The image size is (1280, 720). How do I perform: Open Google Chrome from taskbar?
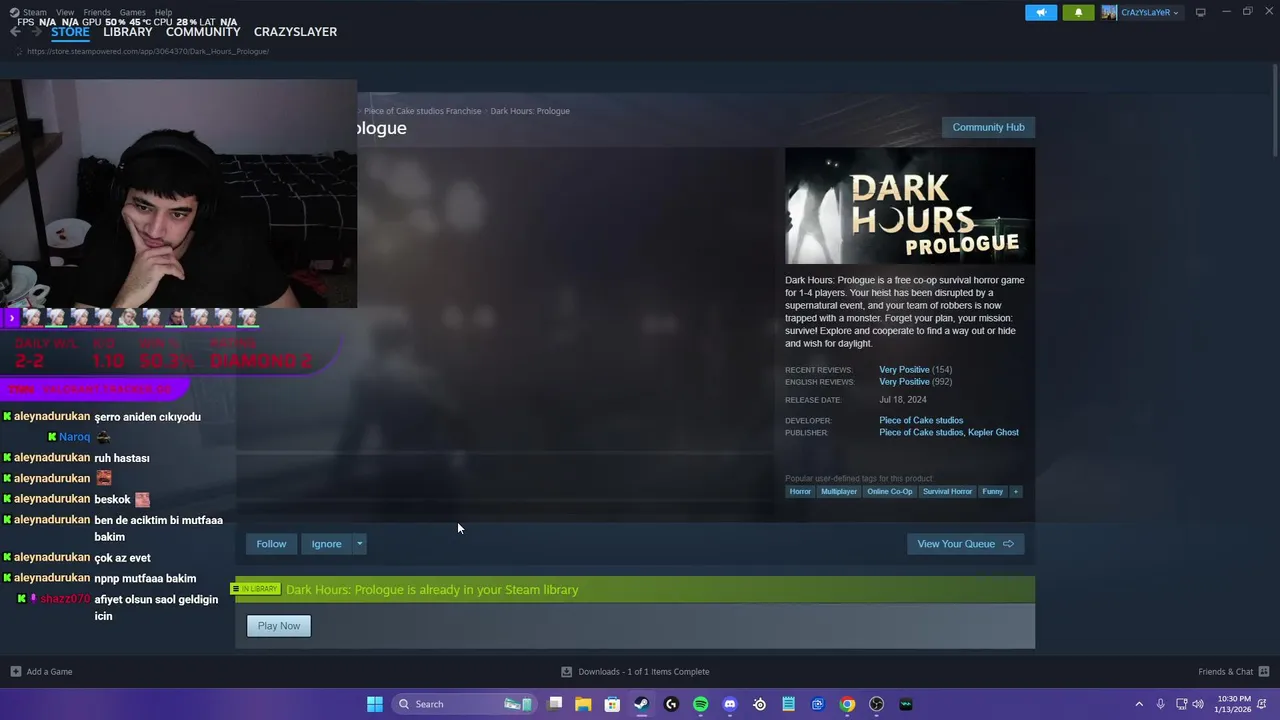pyautogui.click(x=847, y=704)
